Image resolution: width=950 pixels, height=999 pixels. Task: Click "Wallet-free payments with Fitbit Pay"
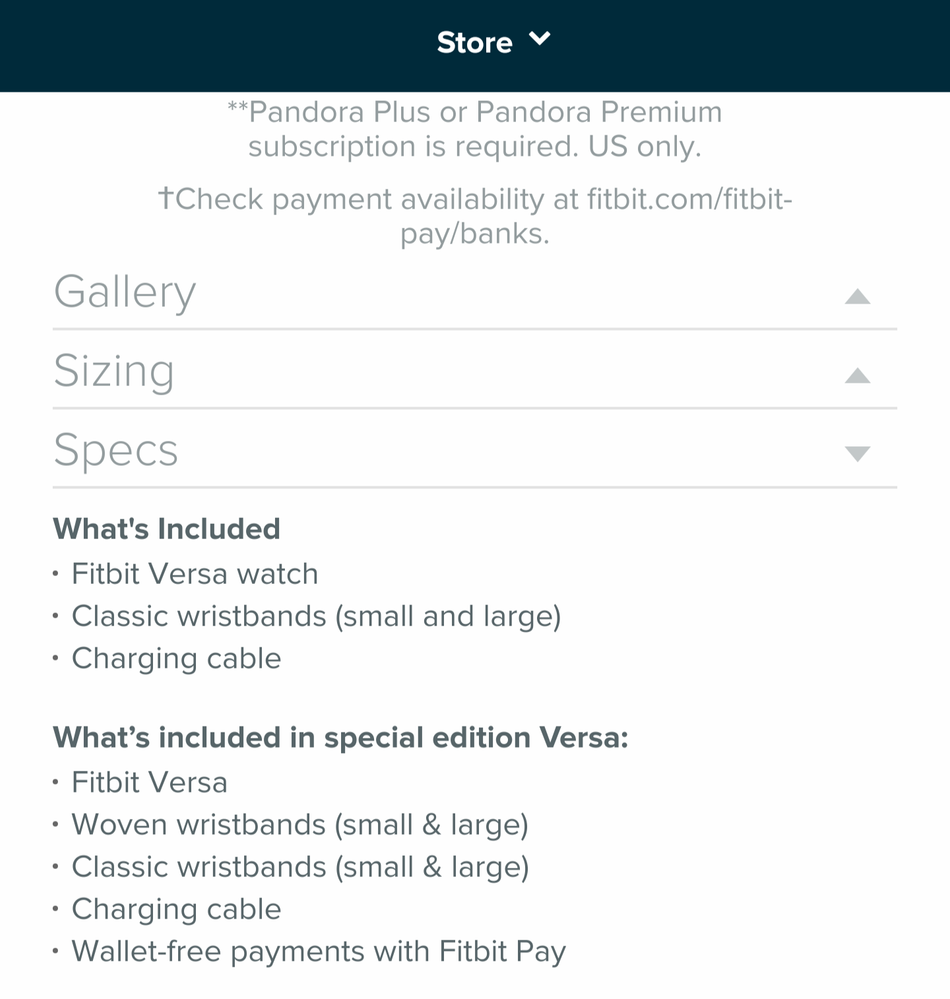(318, 951)
